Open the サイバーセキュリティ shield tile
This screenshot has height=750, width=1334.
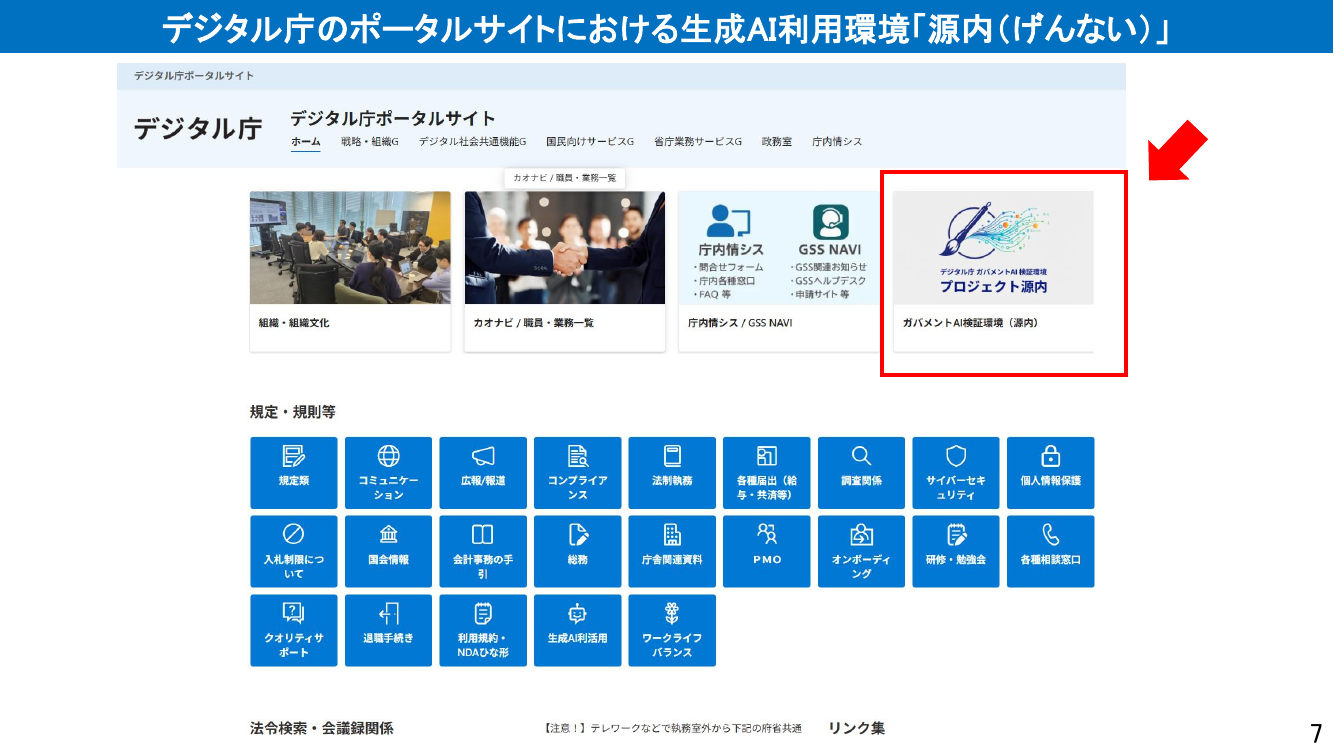(956, 473)
